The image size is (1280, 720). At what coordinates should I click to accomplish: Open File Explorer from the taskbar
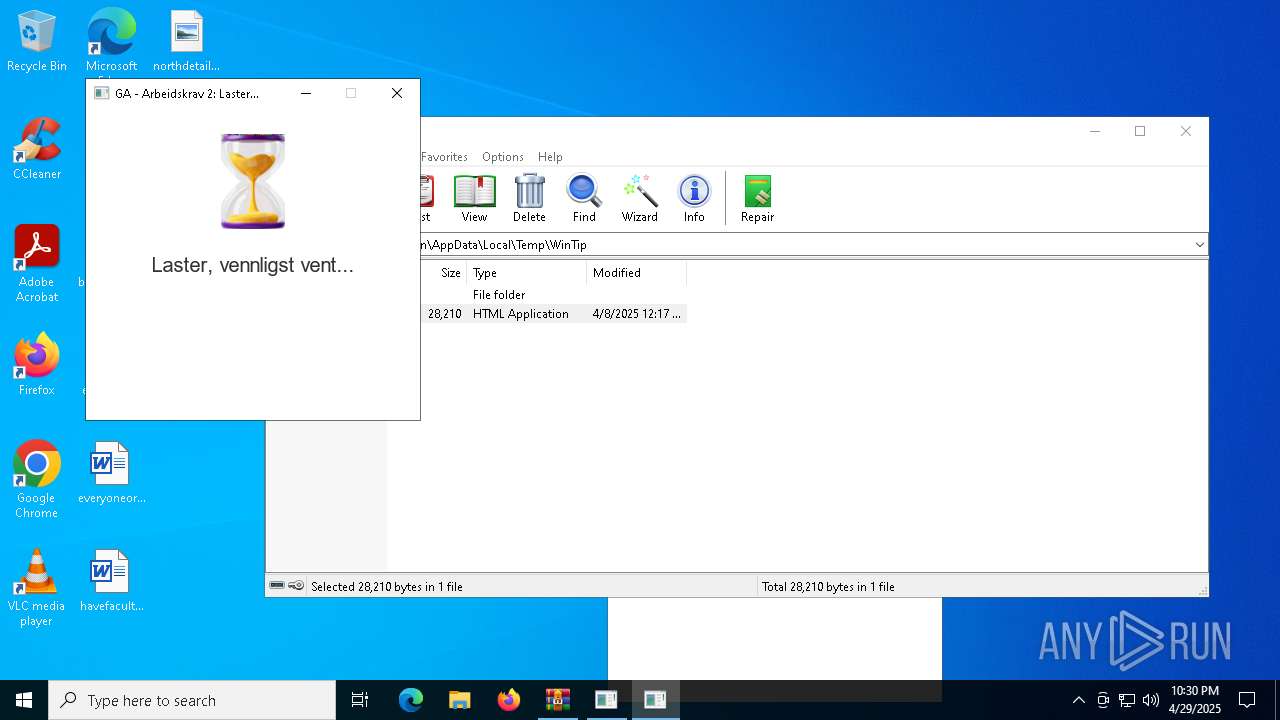click(460, 700)
